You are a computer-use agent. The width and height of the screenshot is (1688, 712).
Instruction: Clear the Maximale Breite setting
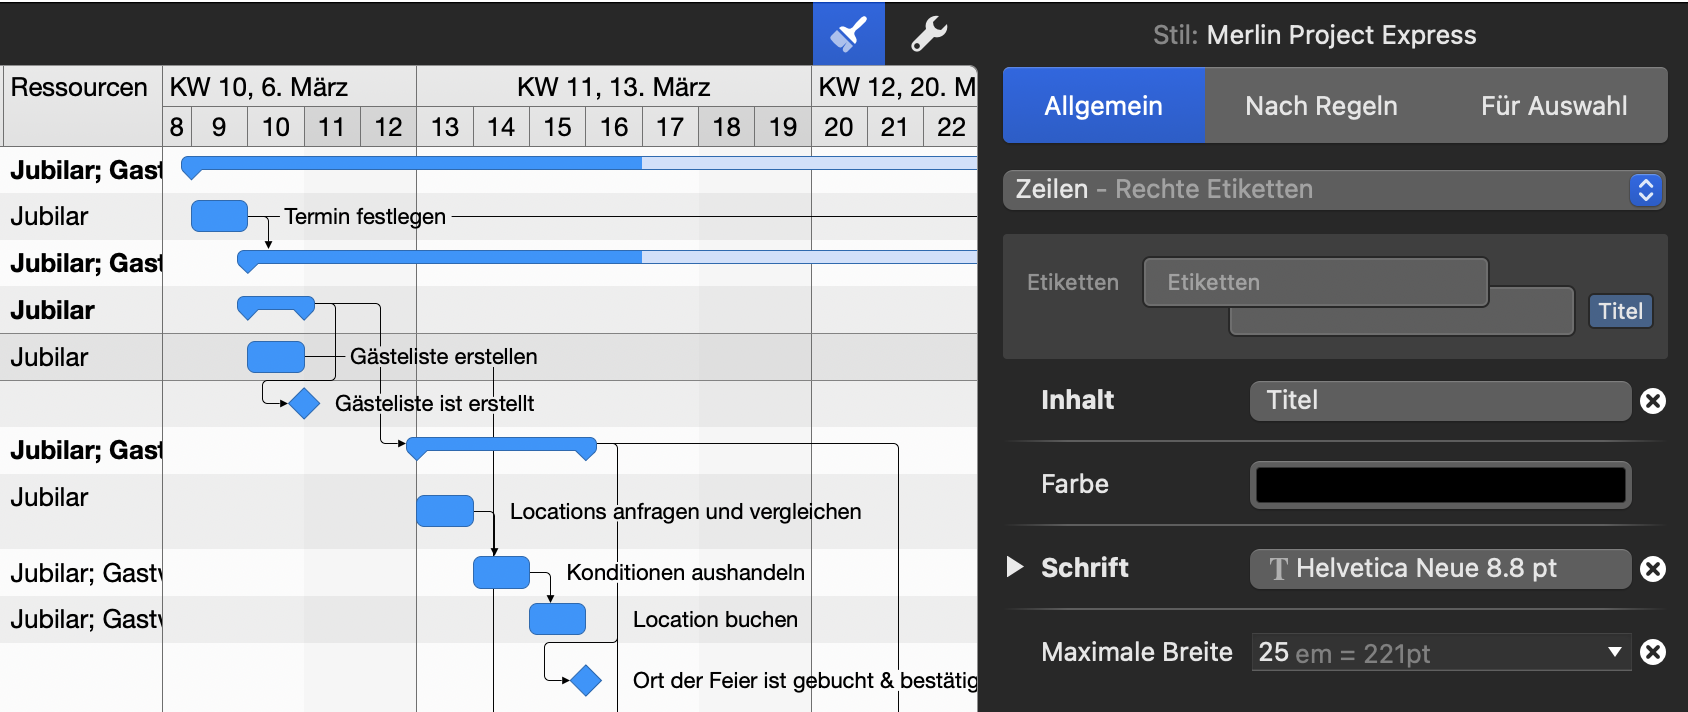click(1653, 652)
